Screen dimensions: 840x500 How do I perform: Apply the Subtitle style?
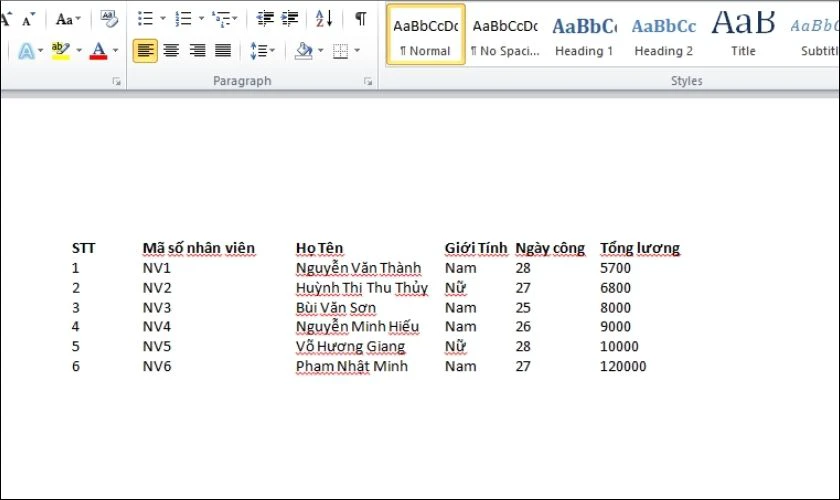(813, 34)
